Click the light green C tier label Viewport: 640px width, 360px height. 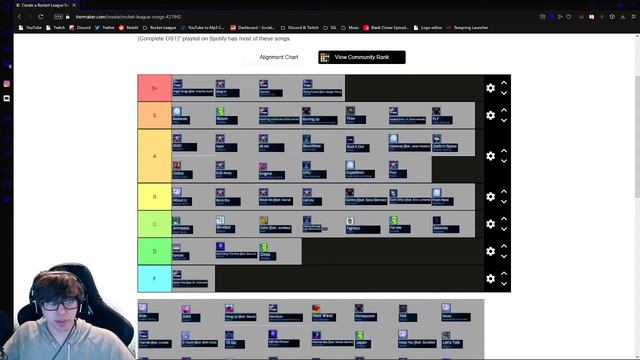155,224
